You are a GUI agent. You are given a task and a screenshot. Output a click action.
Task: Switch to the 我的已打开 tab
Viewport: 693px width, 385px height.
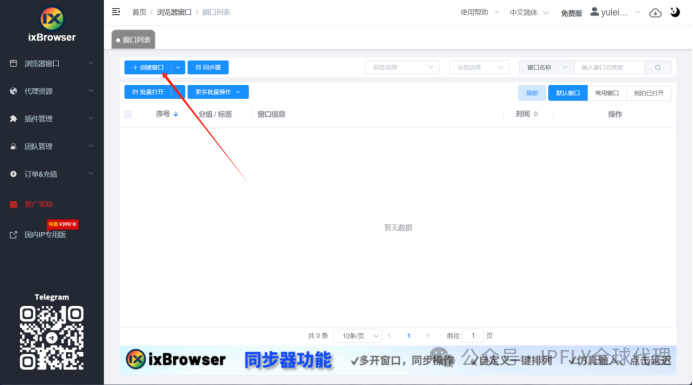pos(648,93)
